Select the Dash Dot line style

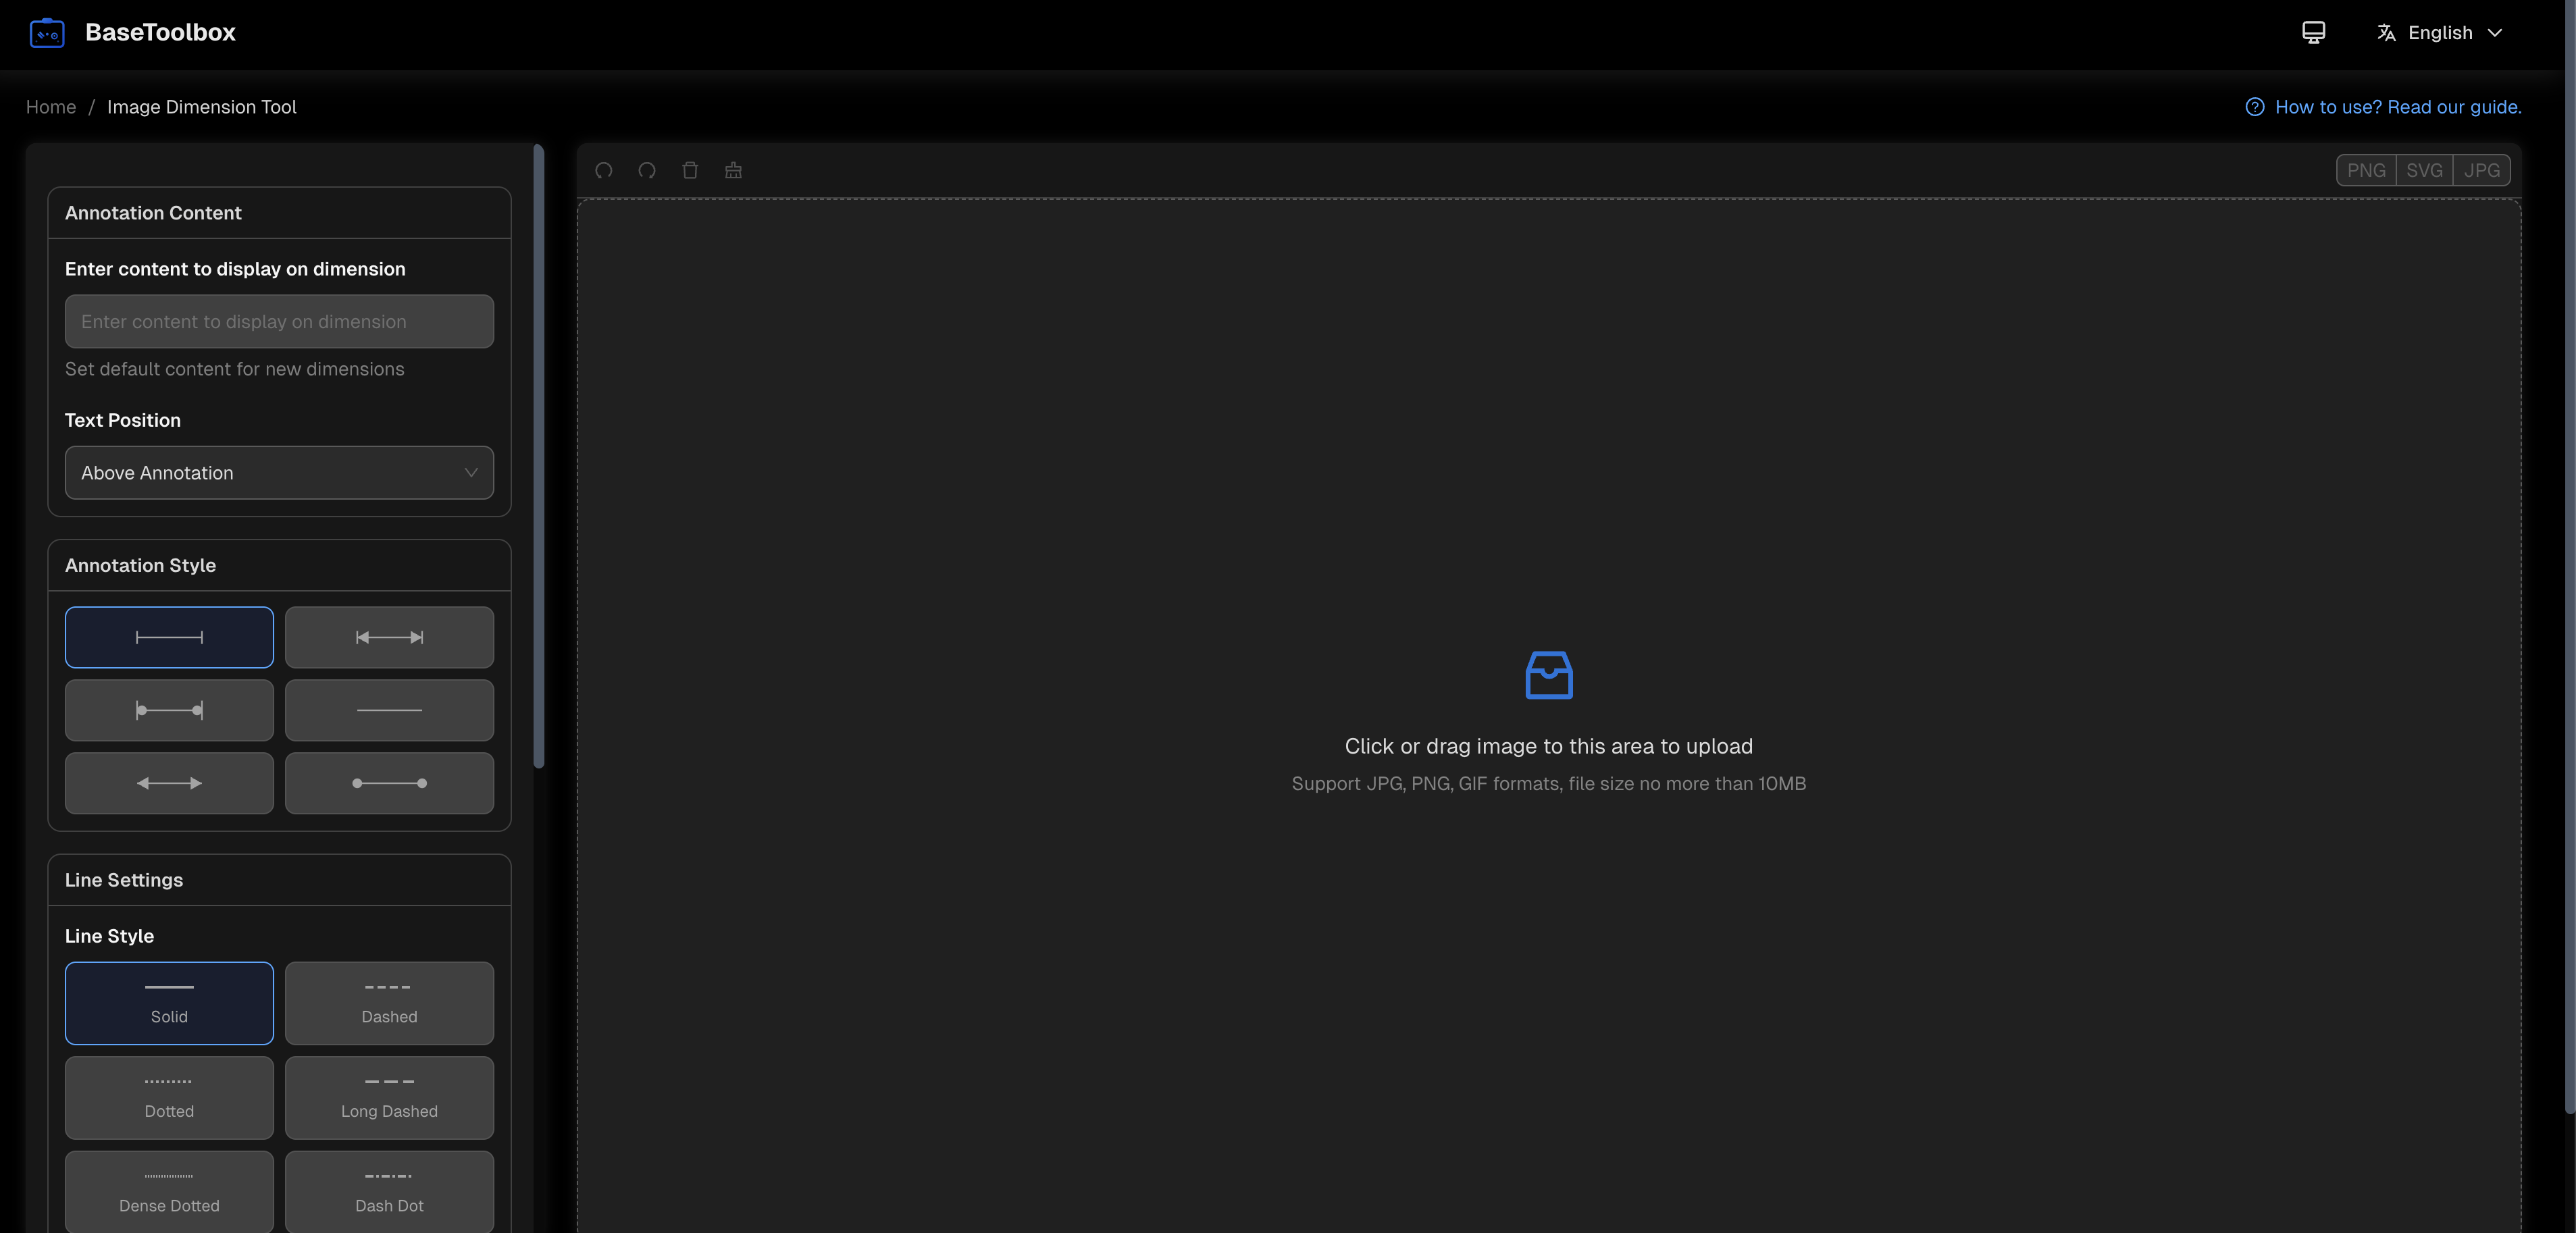(389, 1191)
